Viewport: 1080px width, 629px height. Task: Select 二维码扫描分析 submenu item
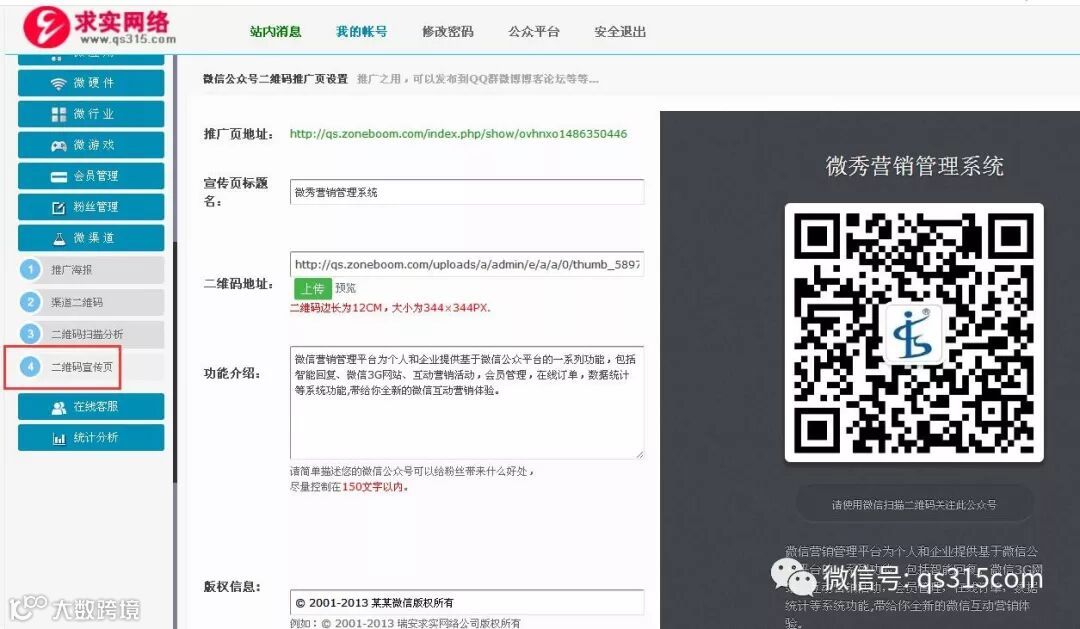point(92,334)
